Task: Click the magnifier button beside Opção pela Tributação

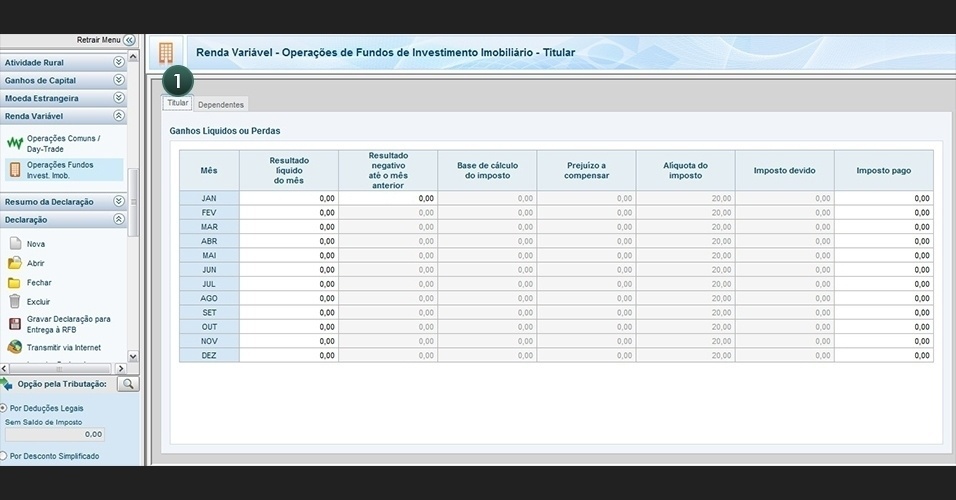Action: [x=128, y=384]
